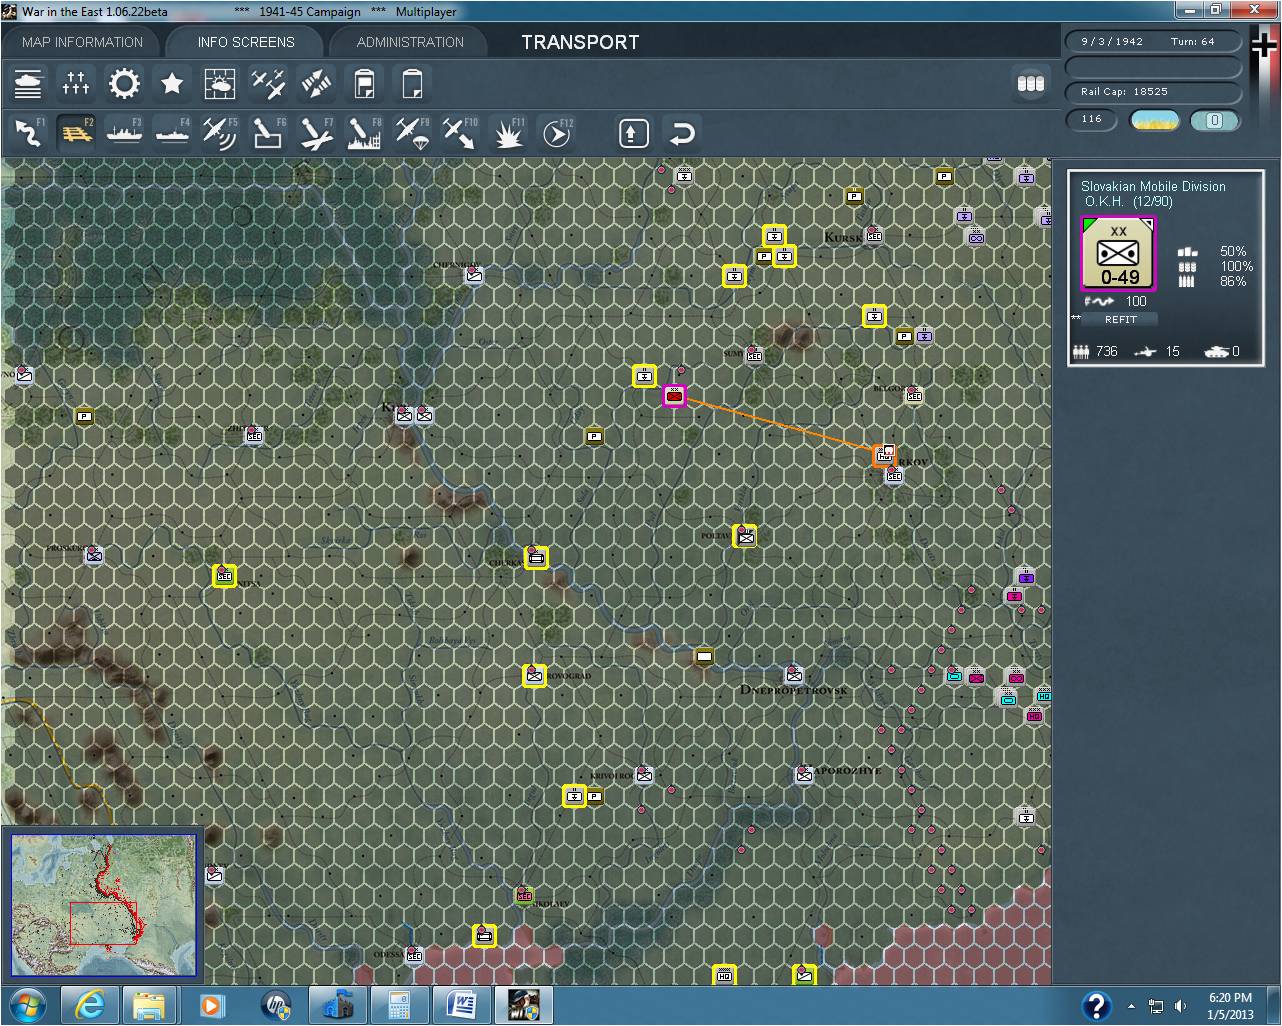Open the HP icon in taskbar

276,1005
